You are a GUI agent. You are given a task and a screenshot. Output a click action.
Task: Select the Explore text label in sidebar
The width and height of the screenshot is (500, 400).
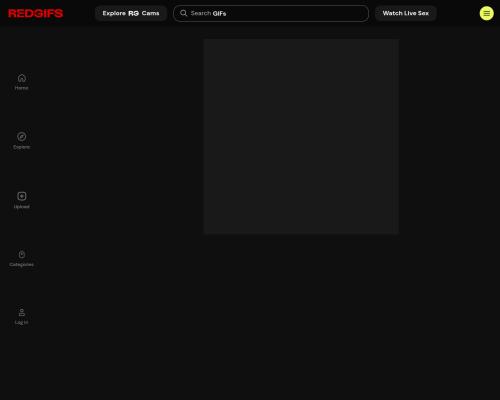click(x=22, y=147)
